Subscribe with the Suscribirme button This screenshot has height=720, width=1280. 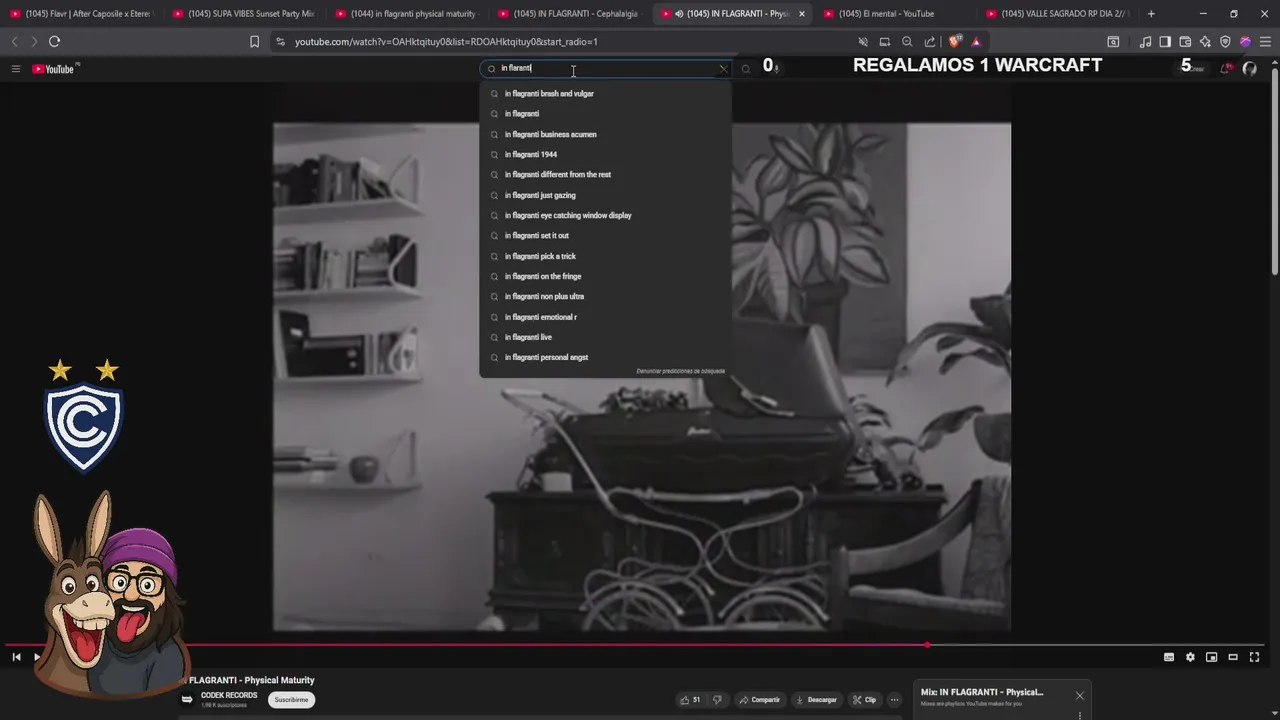[x=291, y=700]
